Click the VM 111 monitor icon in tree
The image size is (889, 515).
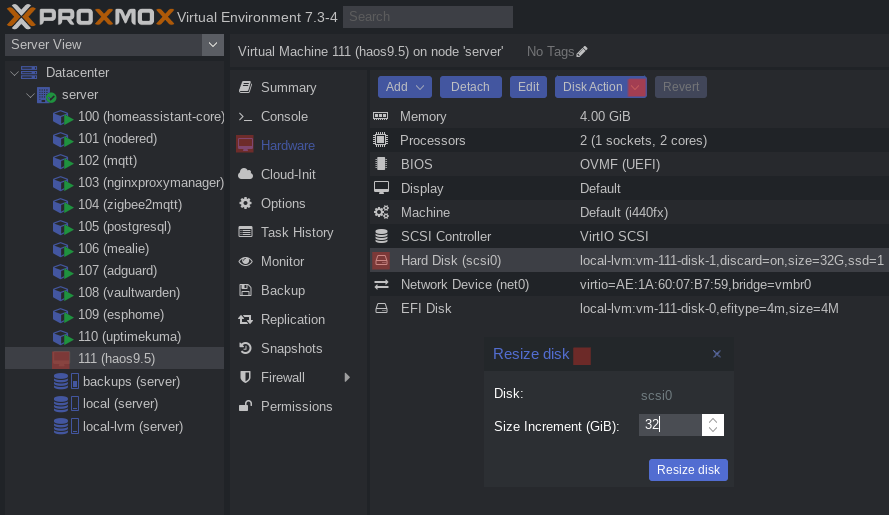click(61, 359)
